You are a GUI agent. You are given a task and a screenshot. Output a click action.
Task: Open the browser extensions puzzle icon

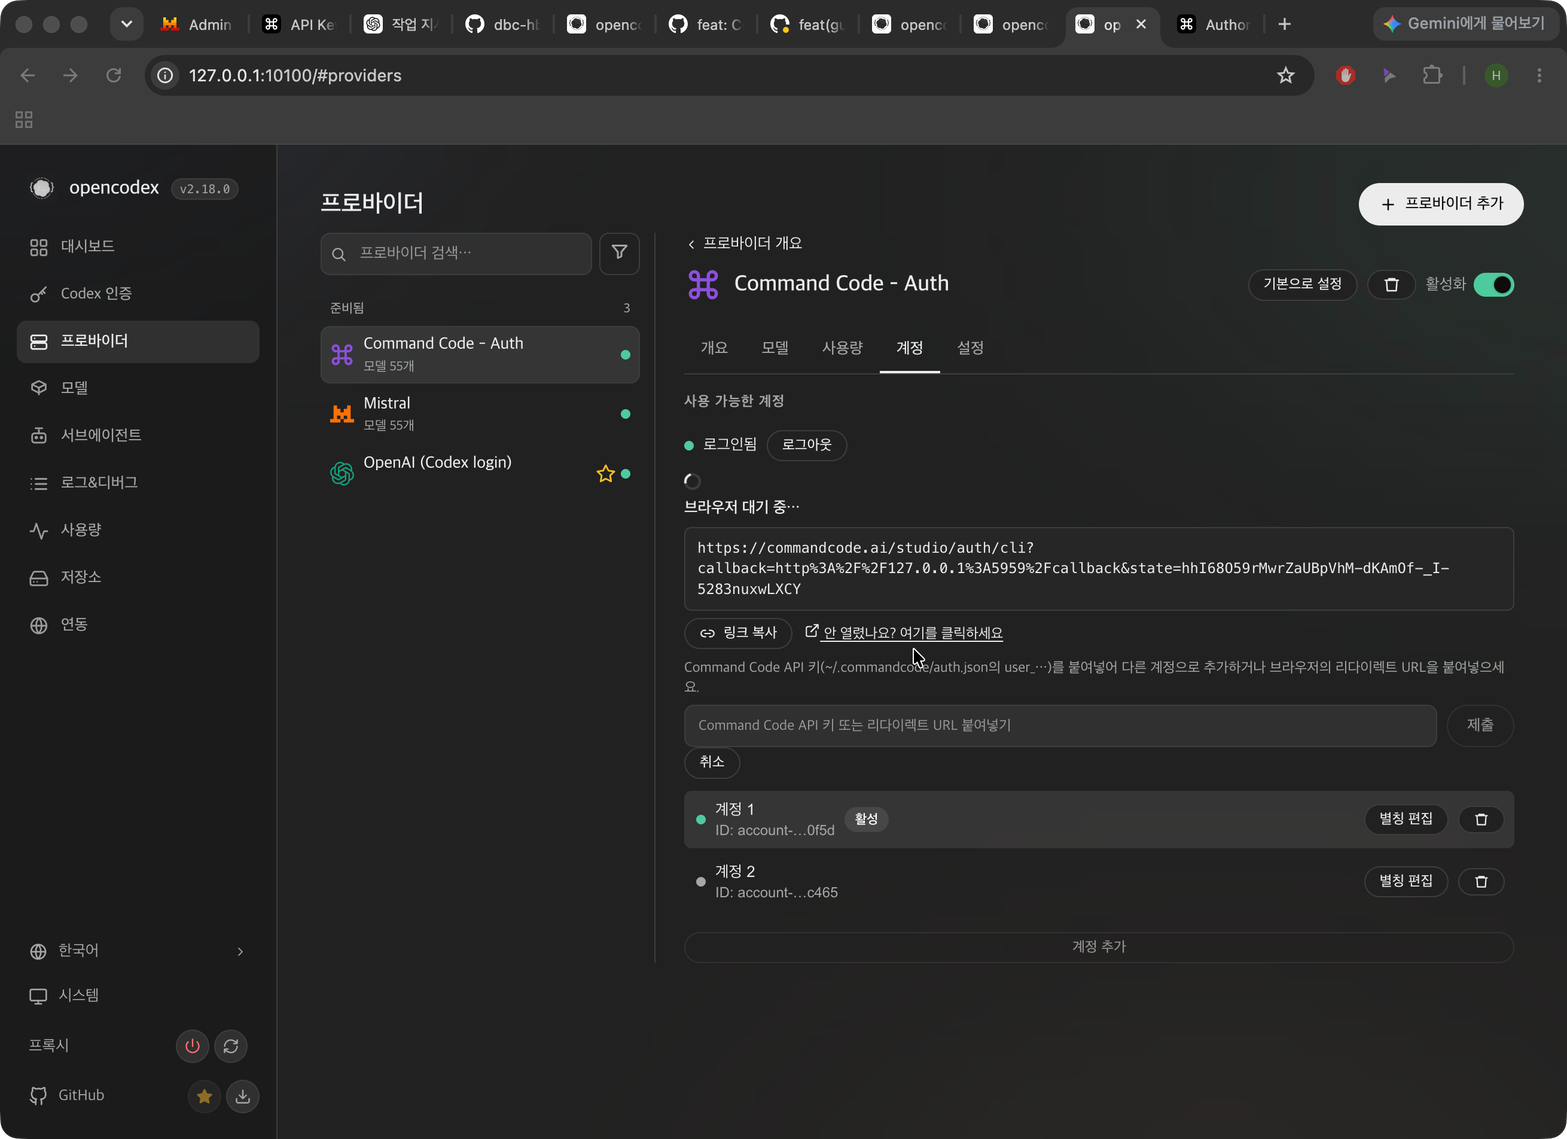tap(1432, 76)
